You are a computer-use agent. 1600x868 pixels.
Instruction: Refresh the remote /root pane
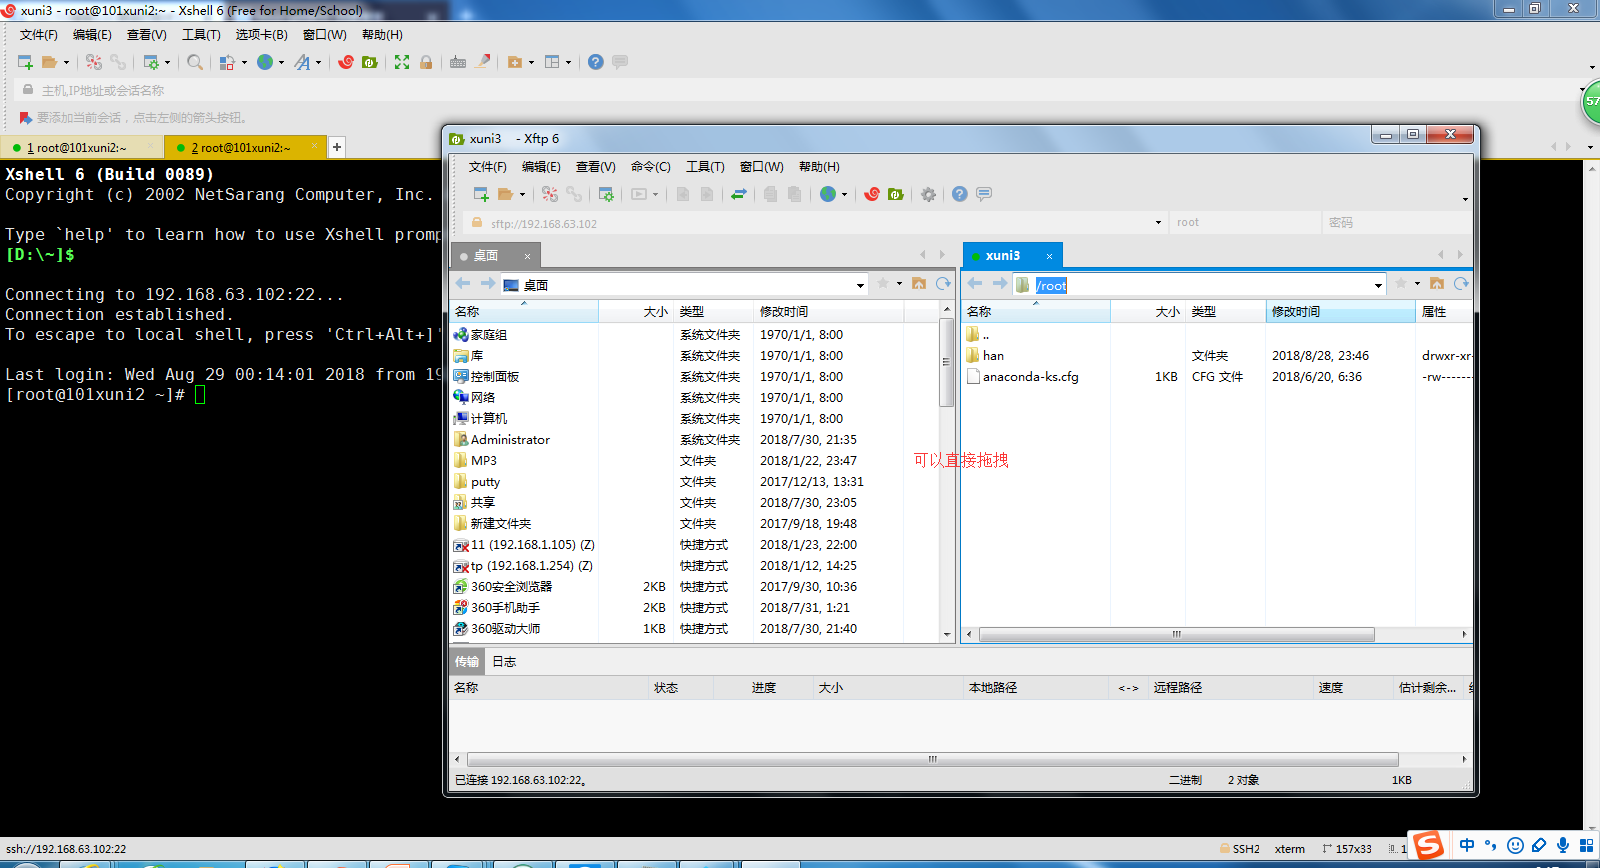pos(1461,284)
